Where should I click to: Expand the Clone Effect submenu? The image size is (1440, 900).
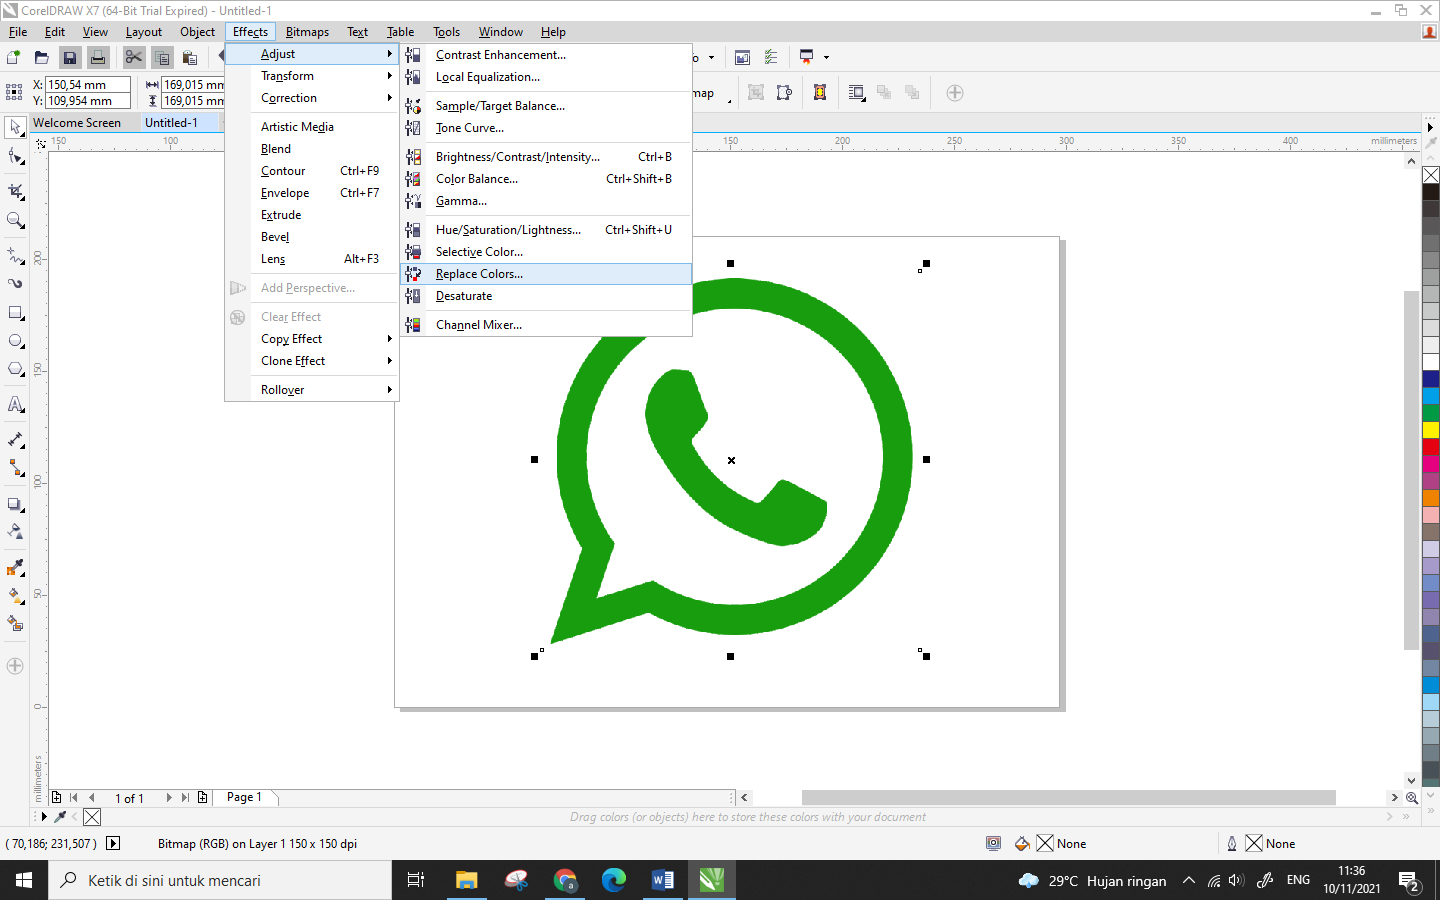[x=312, y=361]
